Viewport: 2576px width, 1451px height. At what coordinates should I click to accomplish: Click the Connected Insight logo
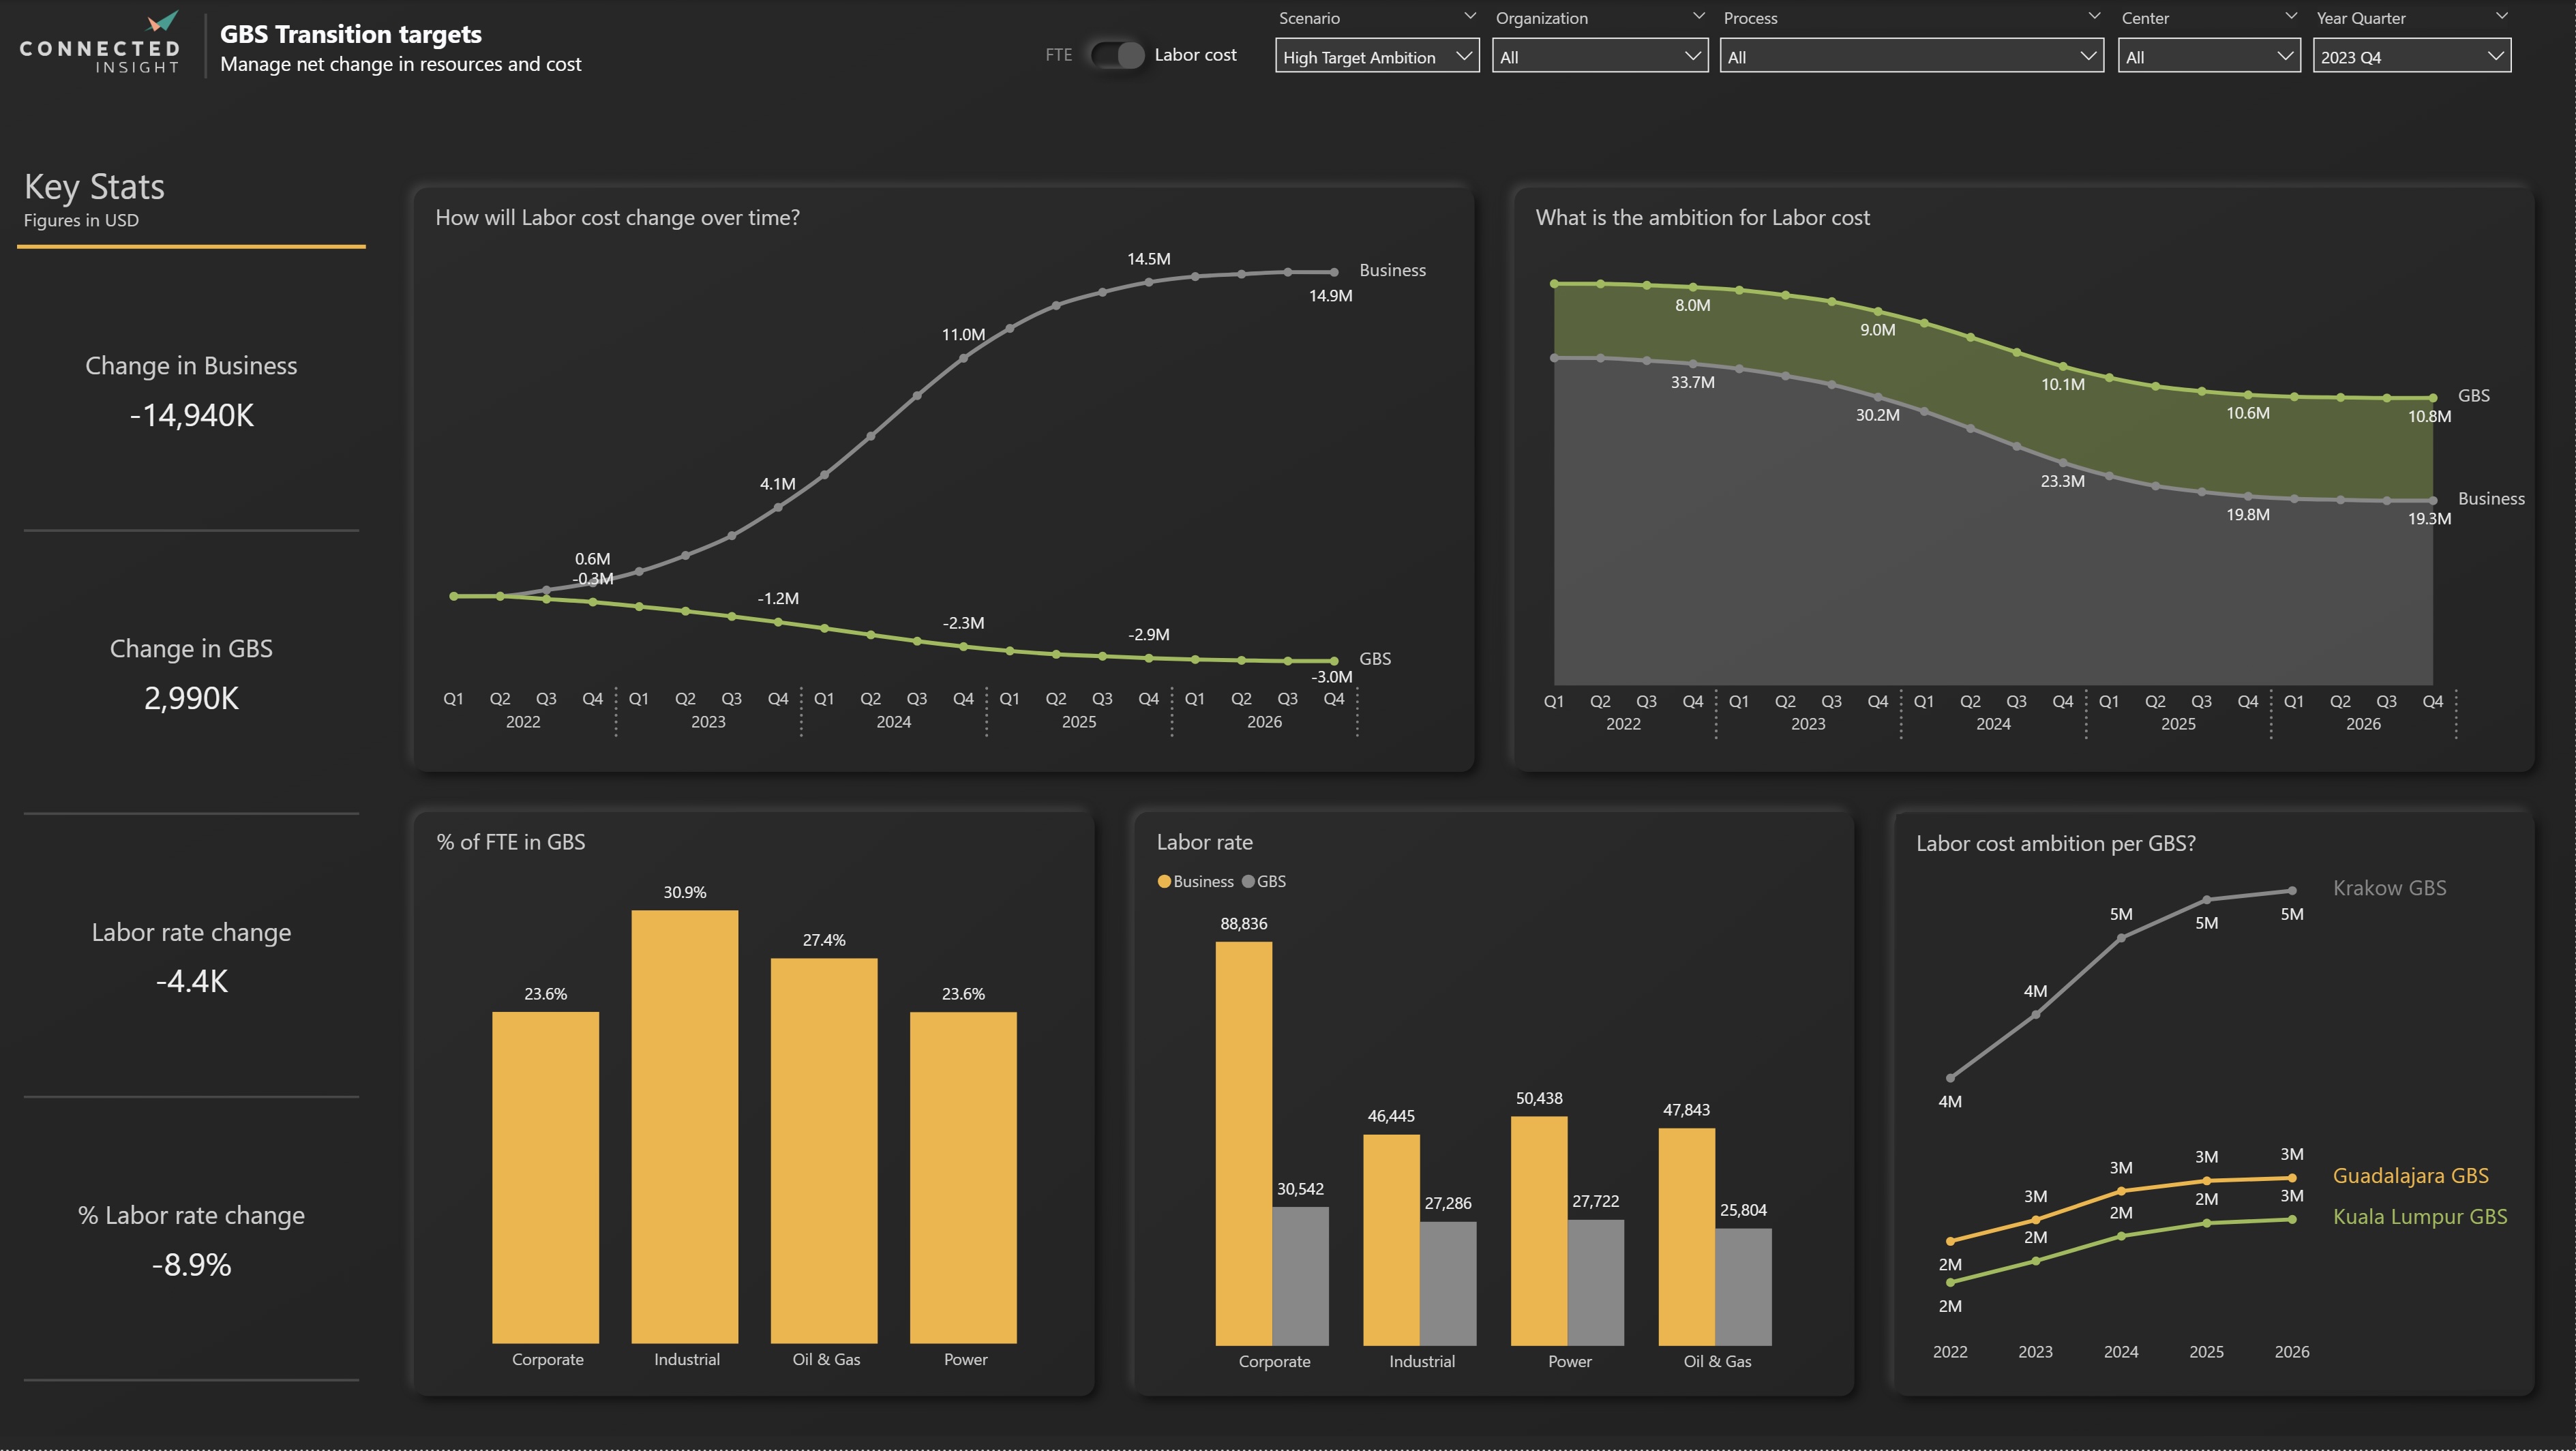tap(100, 45)
